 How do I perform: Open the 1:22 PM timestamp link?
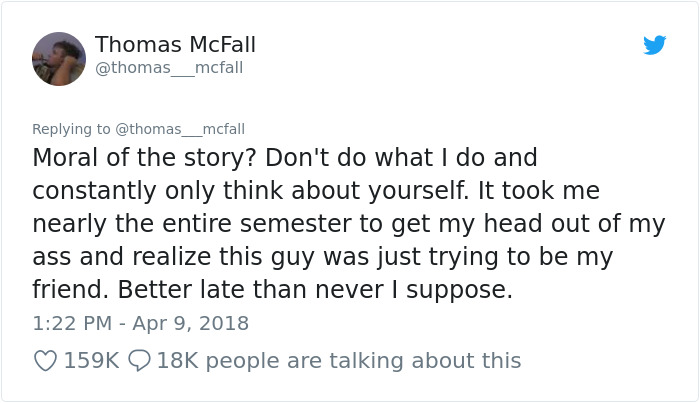72,324
